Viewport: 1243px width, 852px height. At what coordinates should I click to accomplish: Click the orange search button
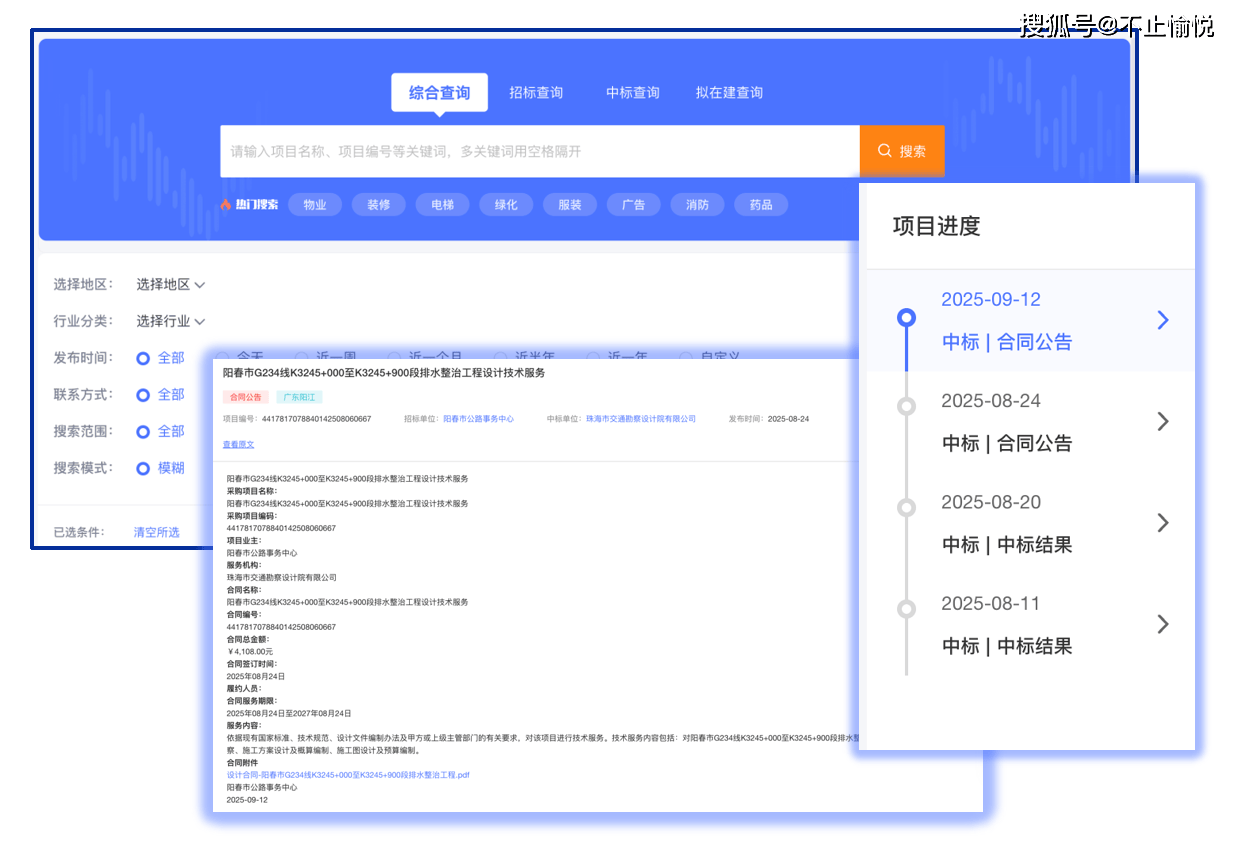coord(901,151)
